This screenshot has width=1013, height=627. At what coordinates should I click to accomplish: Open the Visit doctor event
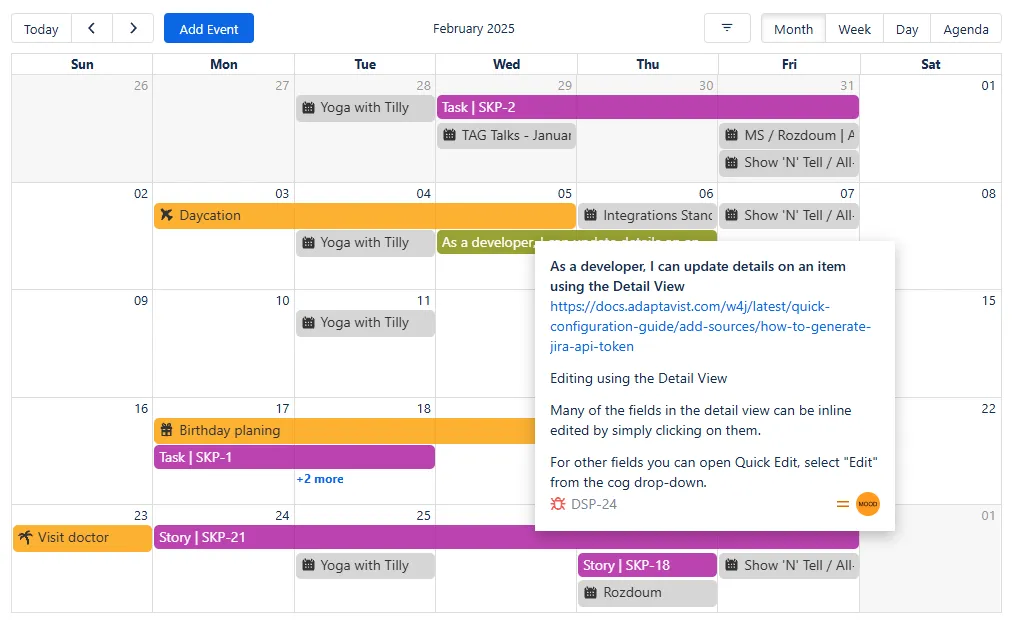(x=82, y=537)
